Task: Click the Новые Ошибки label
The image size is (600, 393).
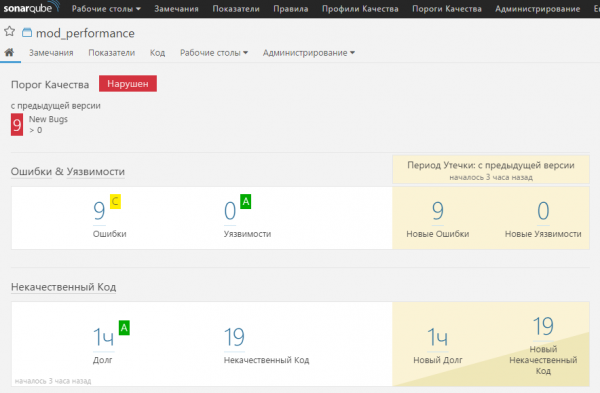Action: point(438,234)
